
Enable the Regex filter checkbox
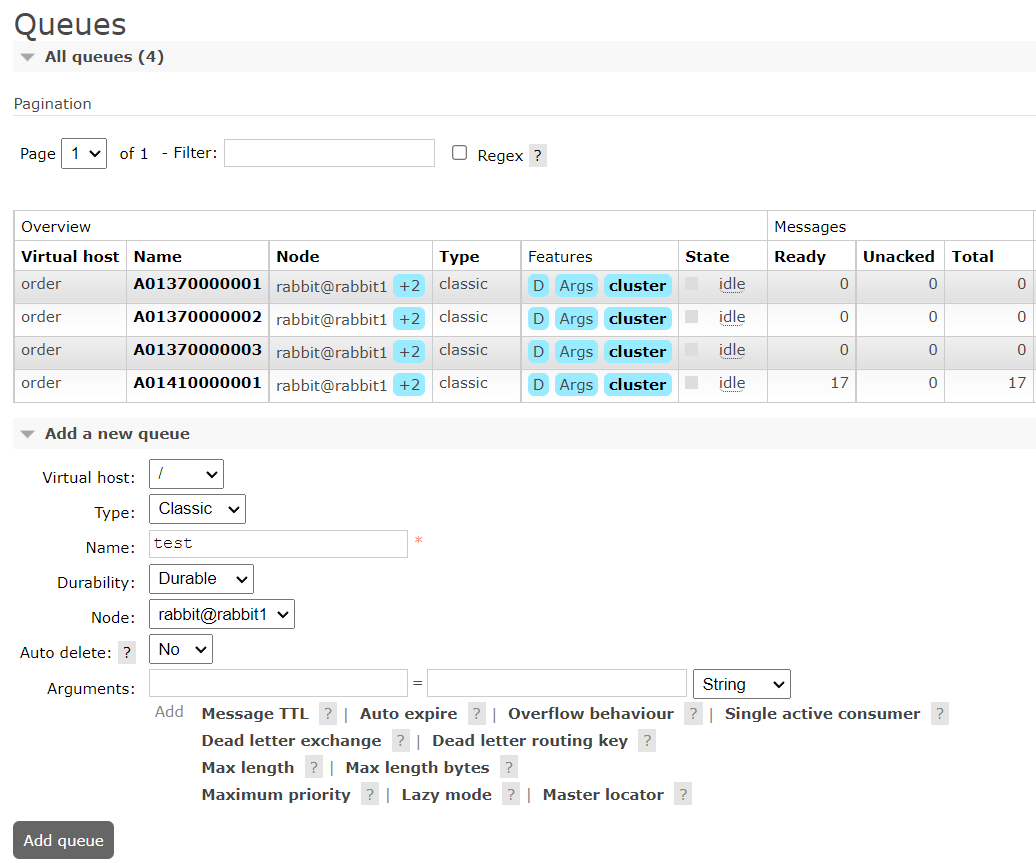459,153
